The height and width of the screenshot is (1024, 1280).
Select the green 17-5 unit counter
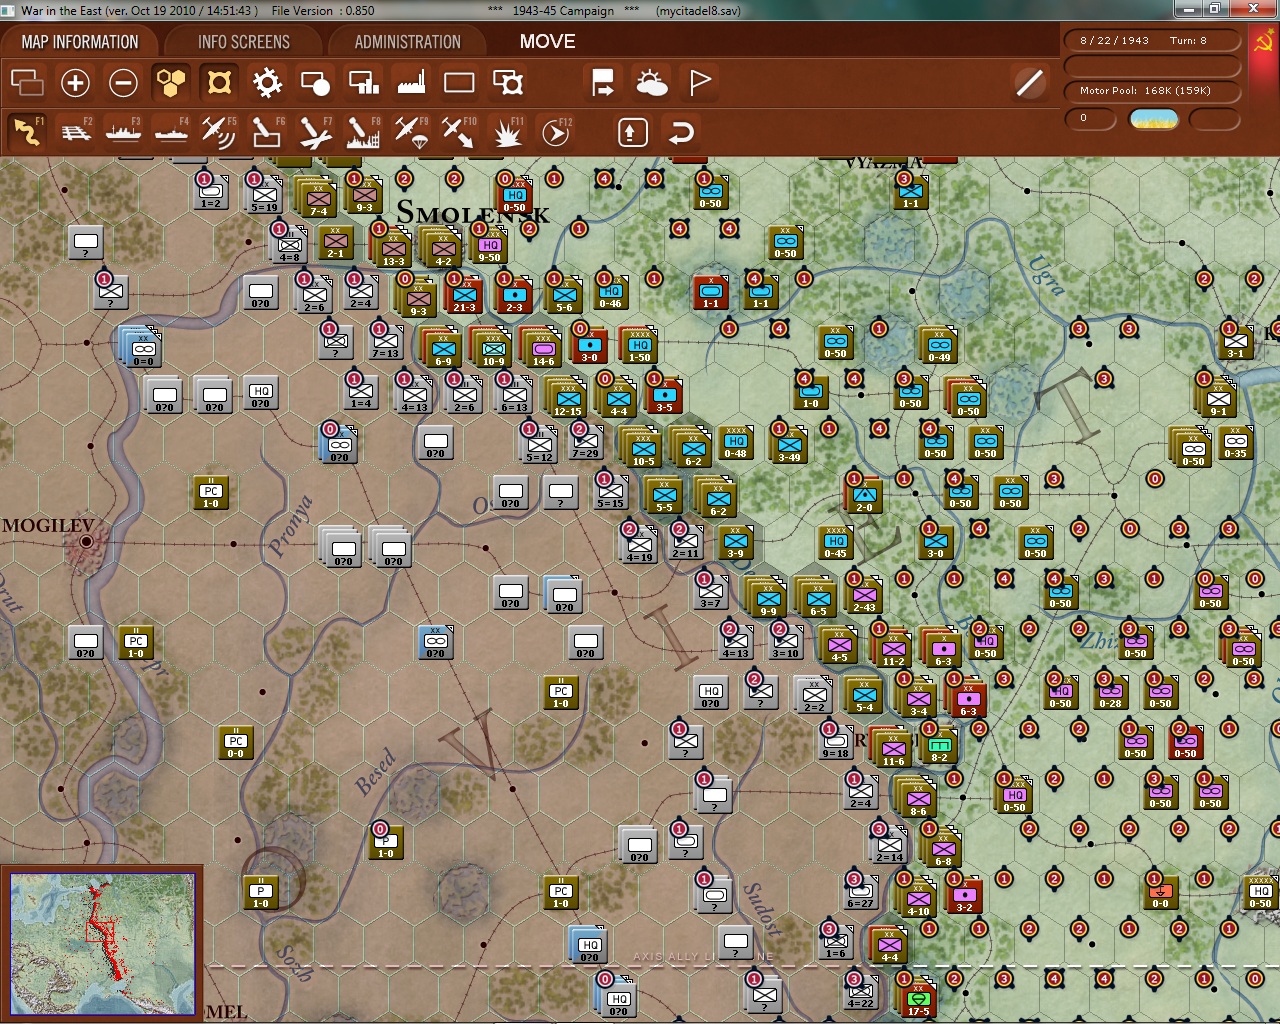click(918, 999)
